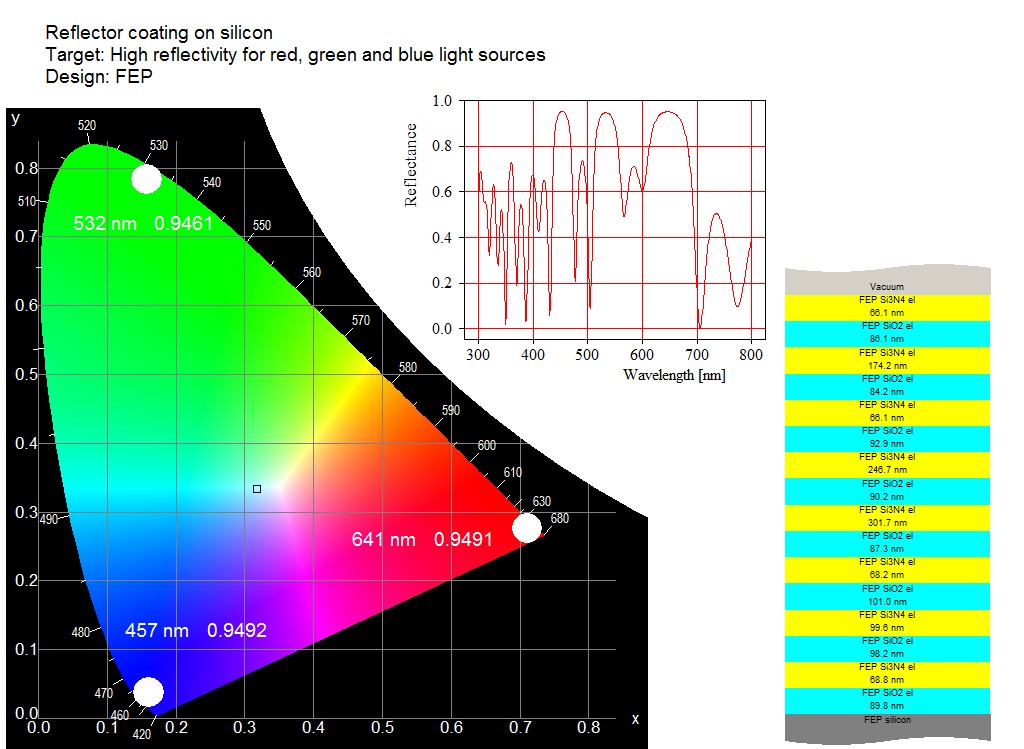This screenshot has width=1024, height=749.
Task: Select the SiO2 layer with 92.9 nm thickness
Action: coord(887,438)
